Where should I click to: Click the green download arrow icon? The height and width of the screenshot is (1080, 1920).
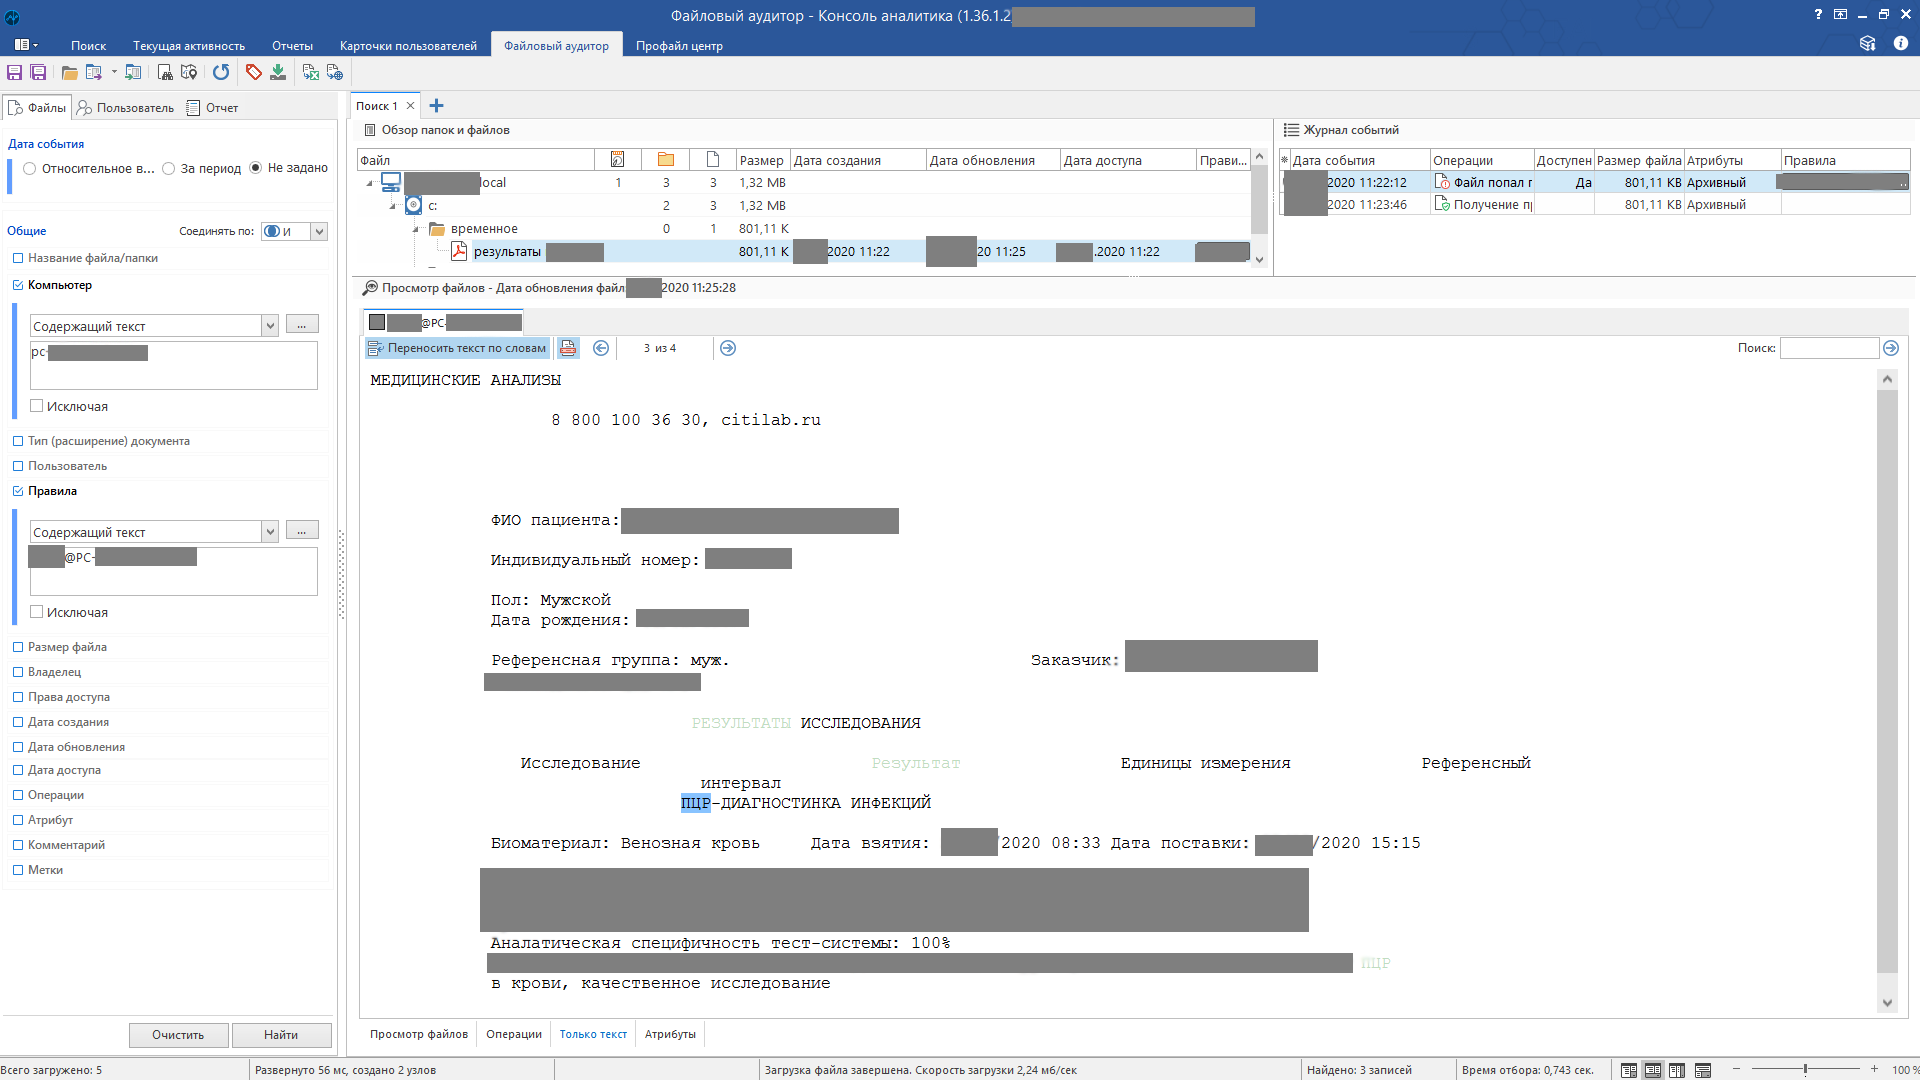click(x=278, y=72)
